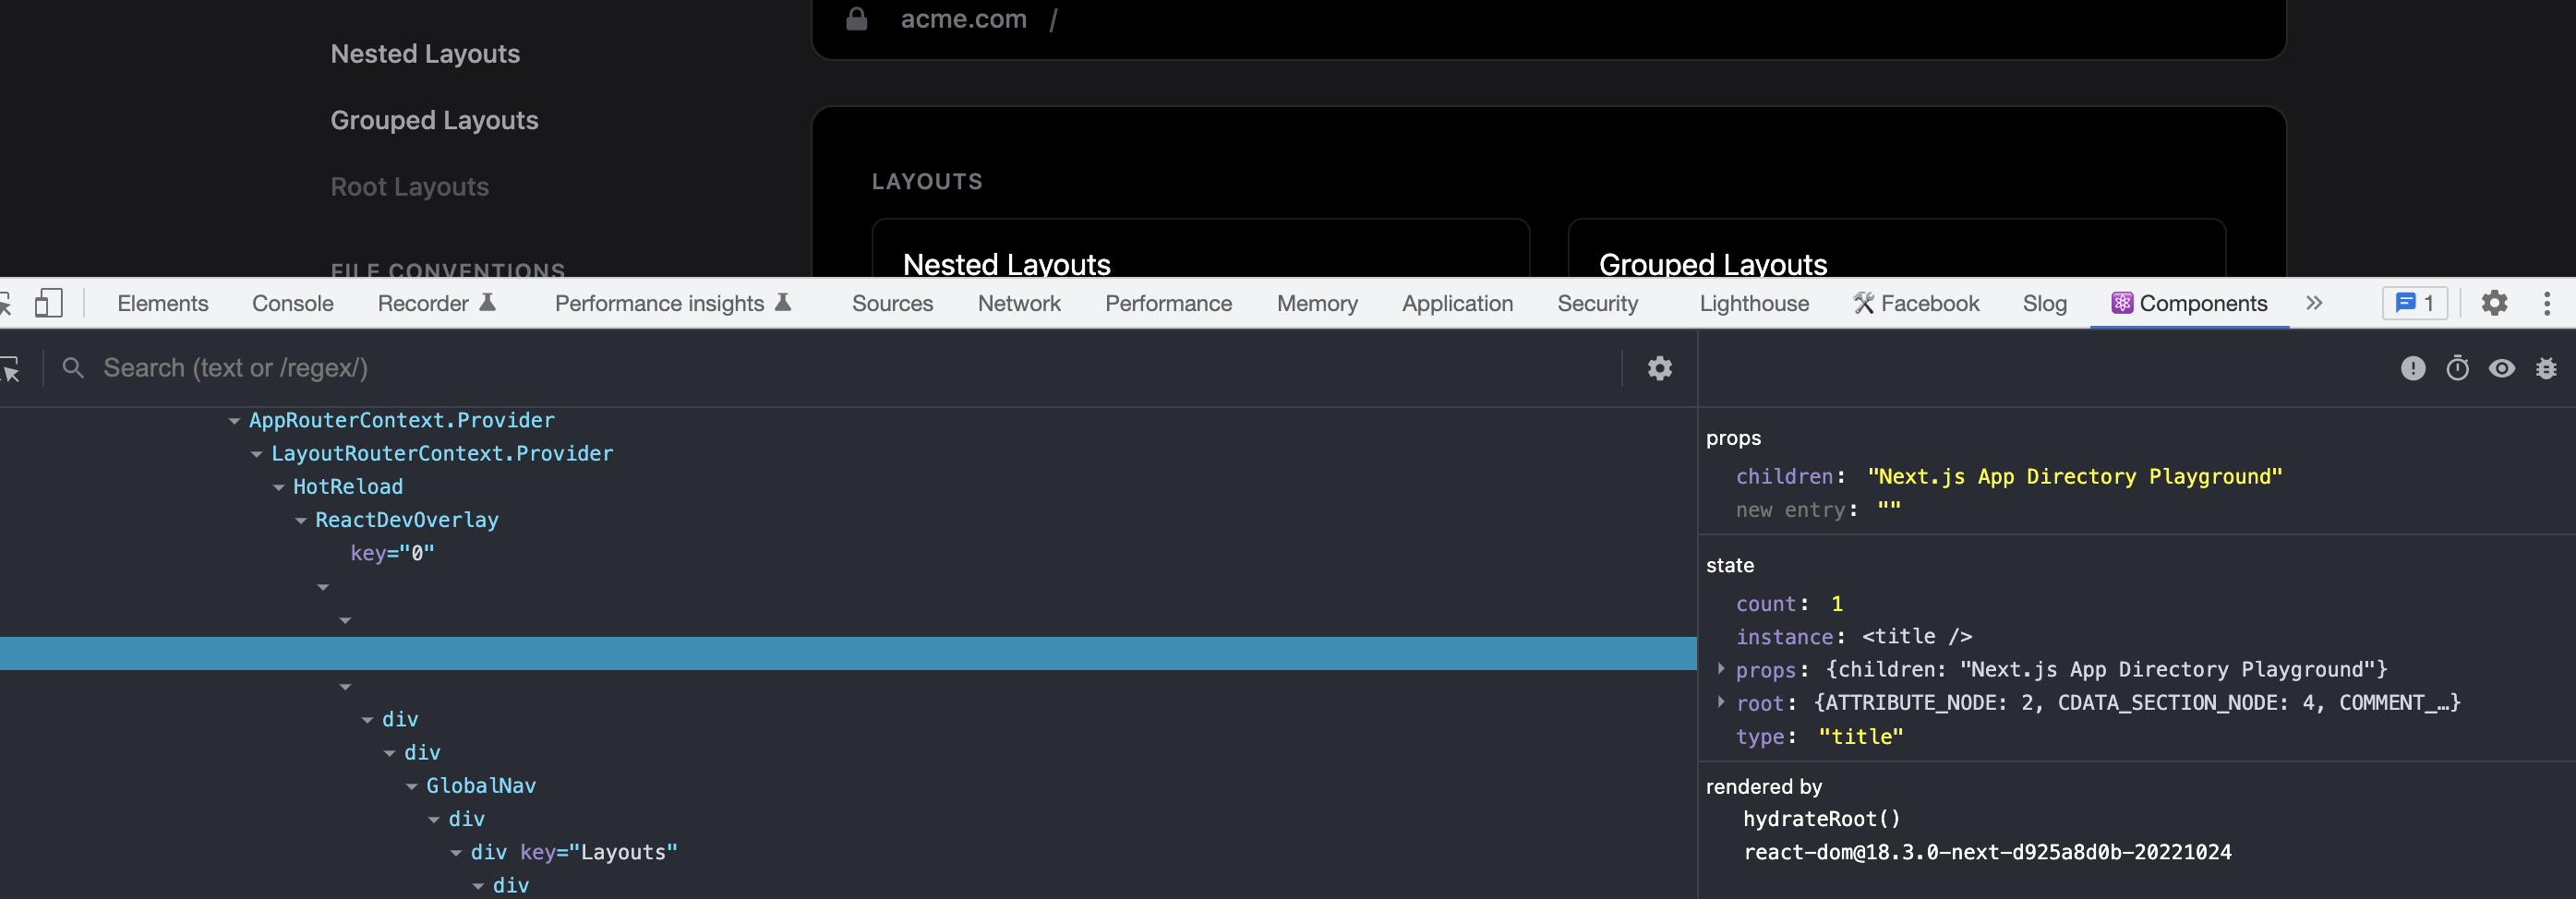Click the instance value <title />
2576x899 pixels.
(x=1917, y=636)
